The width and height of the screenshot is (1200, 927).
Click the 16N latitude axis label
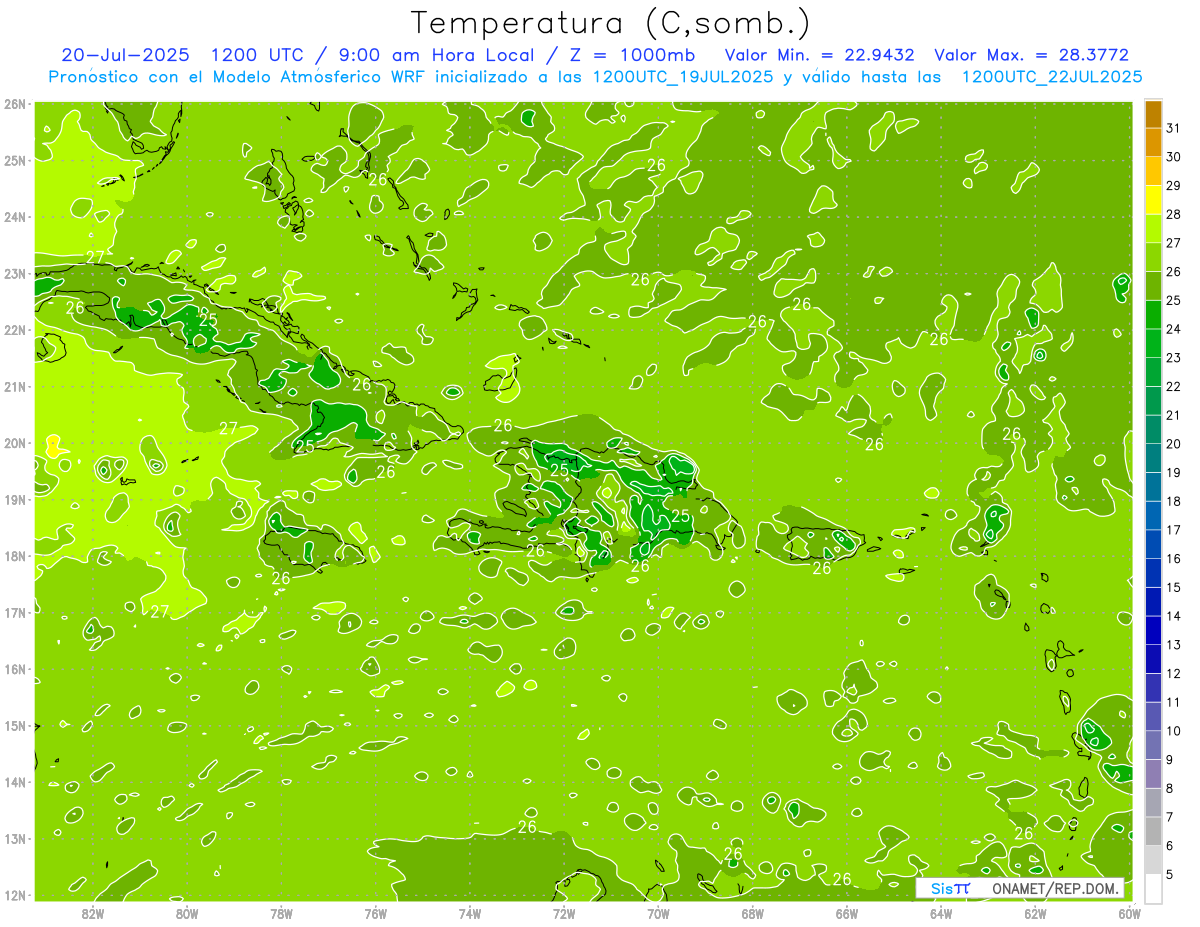tap(14, 669)
